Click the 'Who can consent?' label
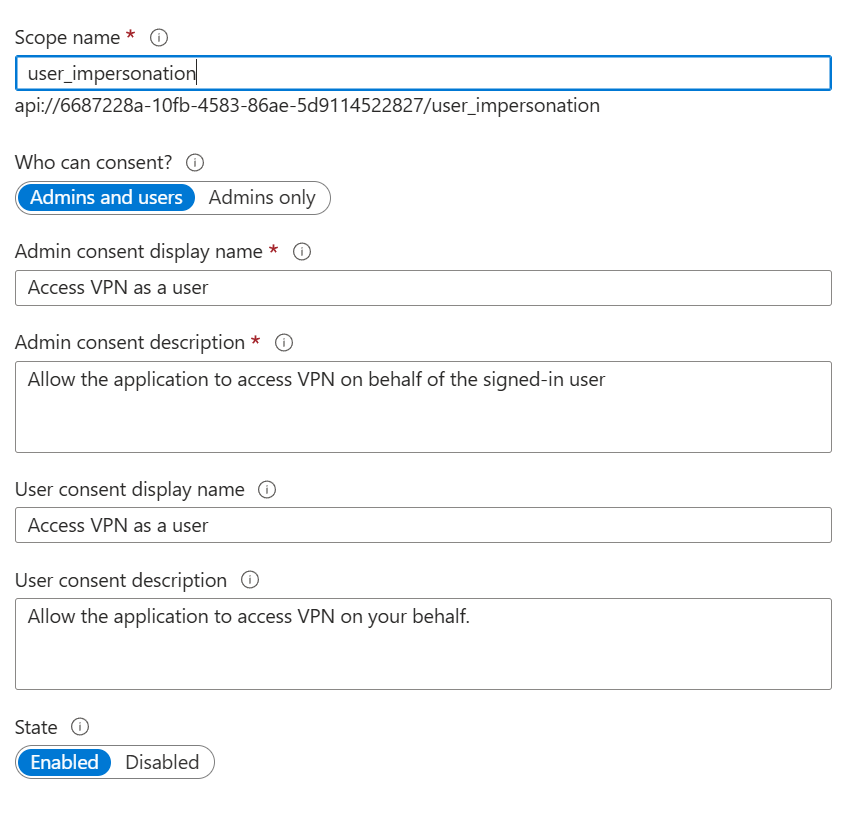 pyautogui.click(x=93, y=162)
